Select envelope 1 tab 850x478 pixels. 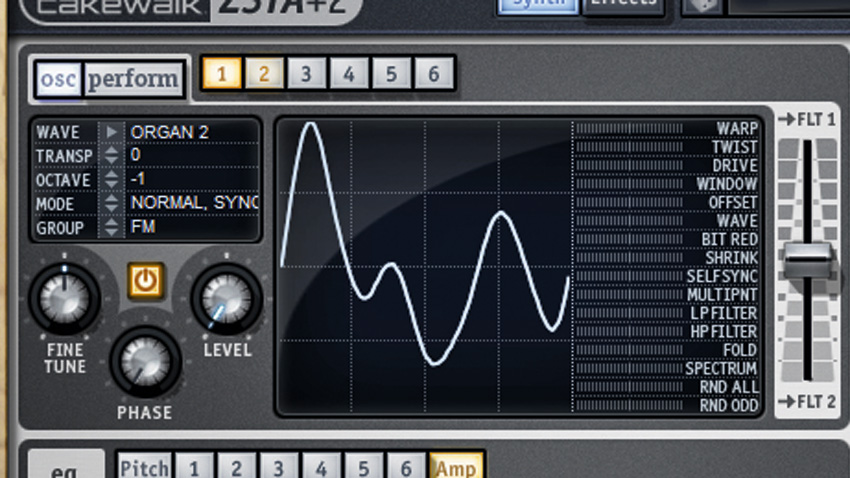pos(194,467)
